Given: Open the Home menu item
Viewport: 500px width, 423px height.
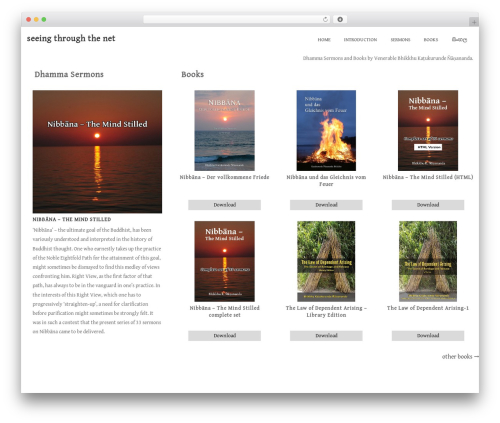Looking at the screenshot, I should click(x=324, y=40).
